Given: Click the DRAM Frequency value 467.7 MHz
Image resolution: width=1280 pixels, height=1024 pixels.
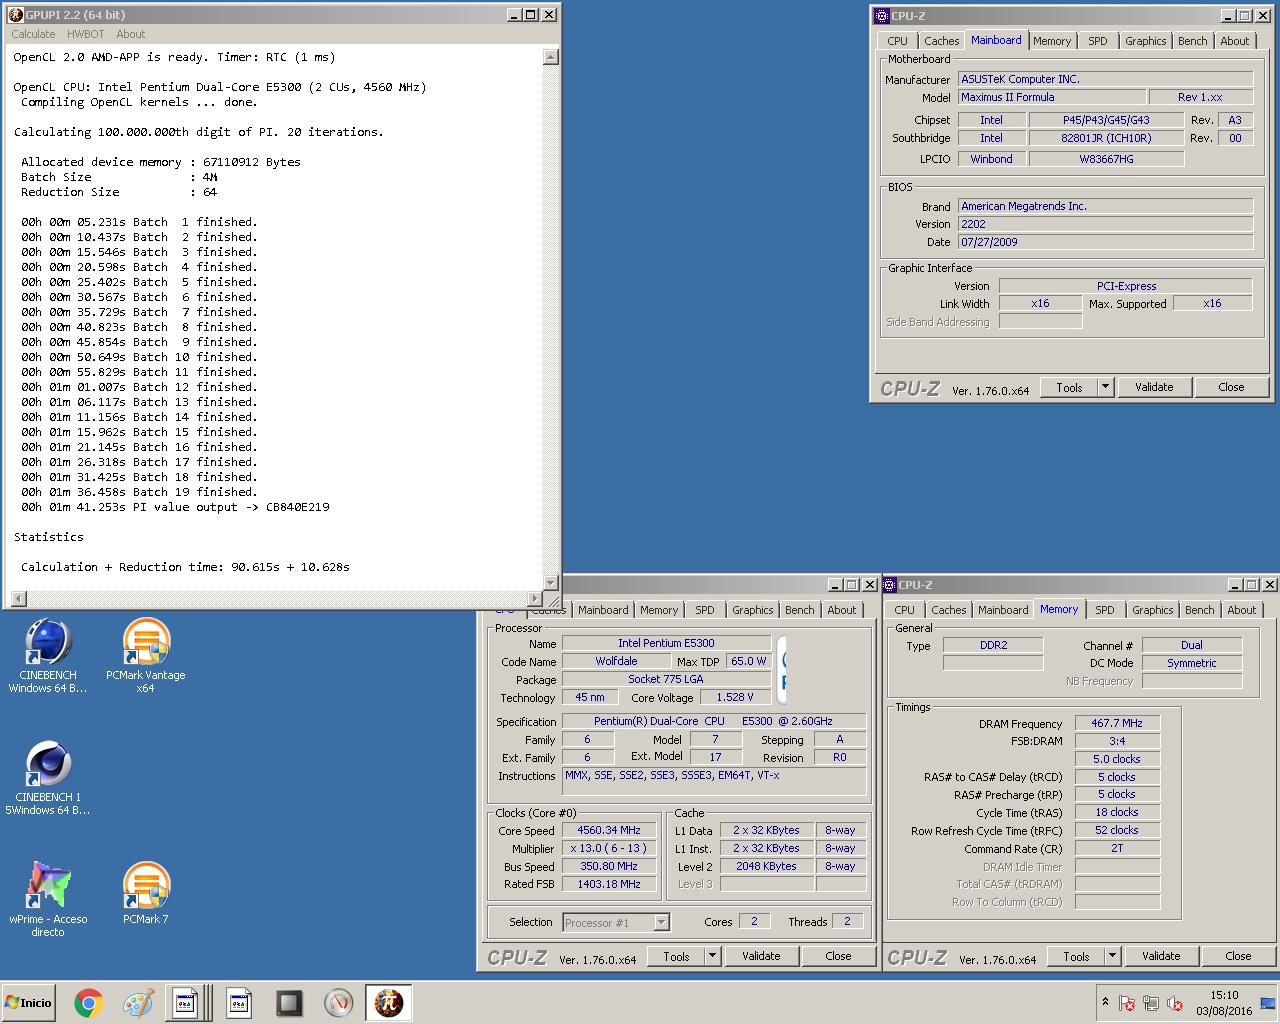Looking at the screenshot, I should [1117, 723].
